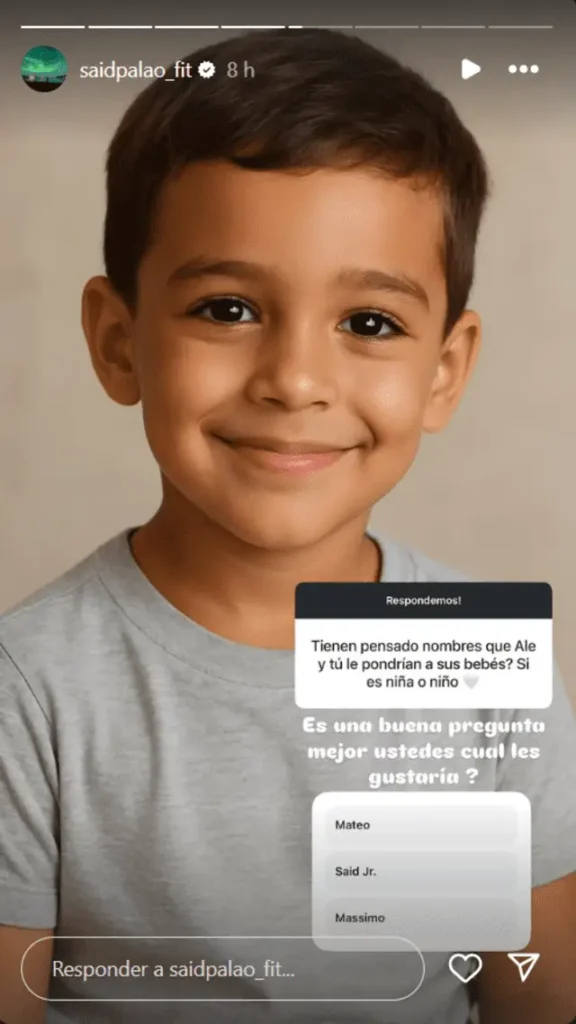Open the saidpalao_fit profile avatar
Image resolution: width=576 pixels, height=1024 pixels.
coord(44,69)
